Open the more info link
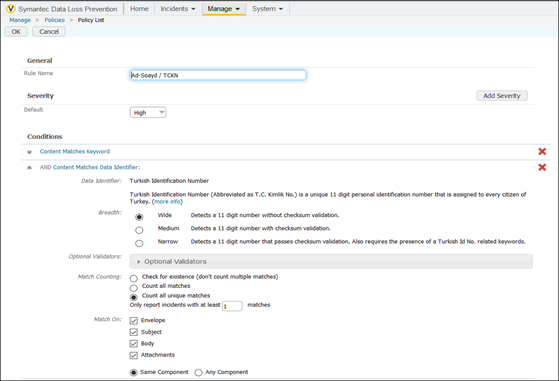 167,202
